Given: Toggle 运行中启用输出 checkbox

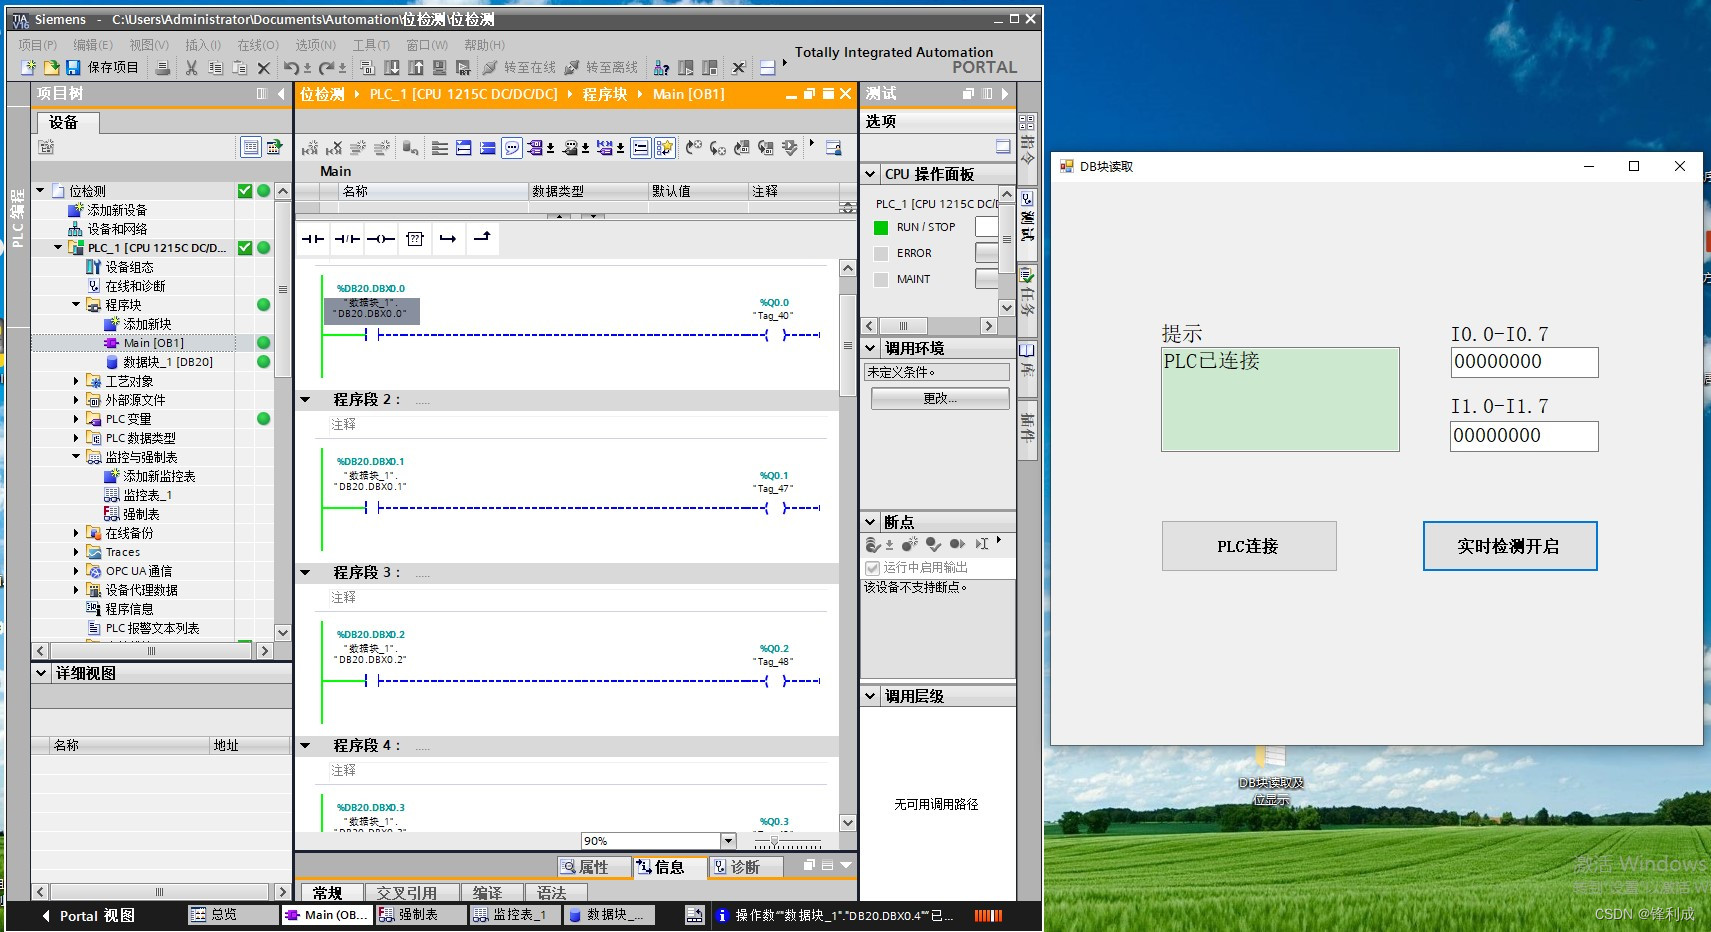Looking at the screenshot, I should [x=872, y=567].
